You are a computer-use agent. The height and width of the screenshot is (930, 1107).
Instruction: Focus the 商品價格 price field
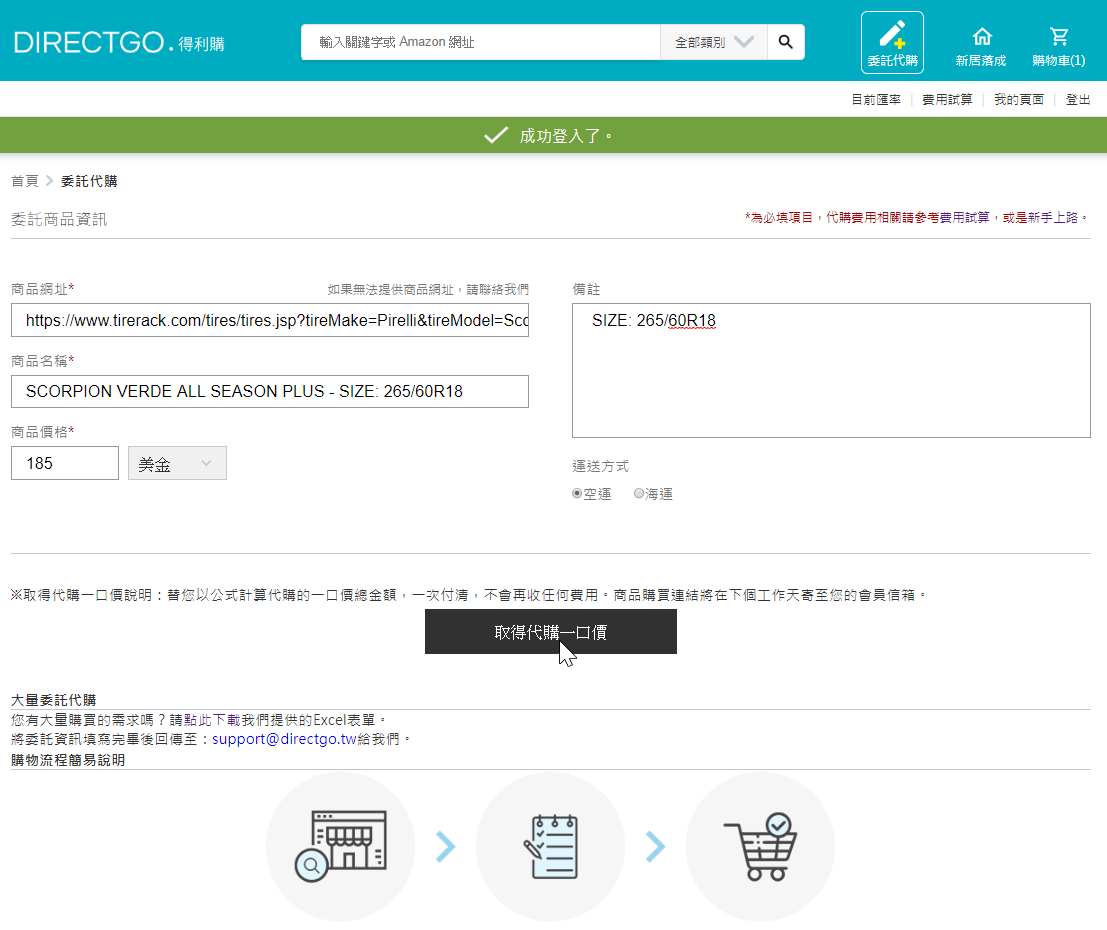[x=65, y=463]
